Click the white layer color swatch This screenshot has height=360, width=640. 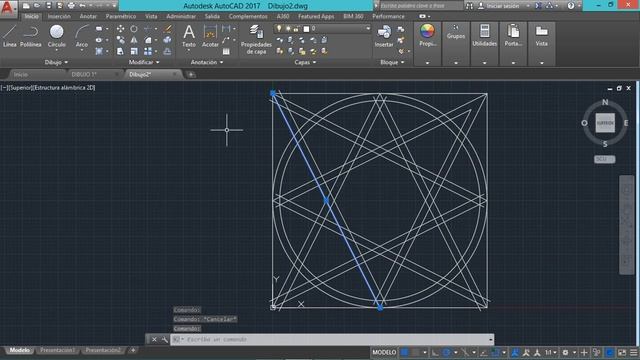307,29
